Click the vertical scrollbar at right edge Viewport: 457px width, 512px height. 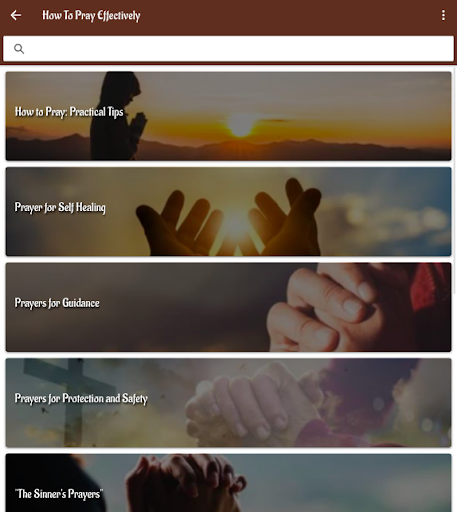click(x=454, y=182)
